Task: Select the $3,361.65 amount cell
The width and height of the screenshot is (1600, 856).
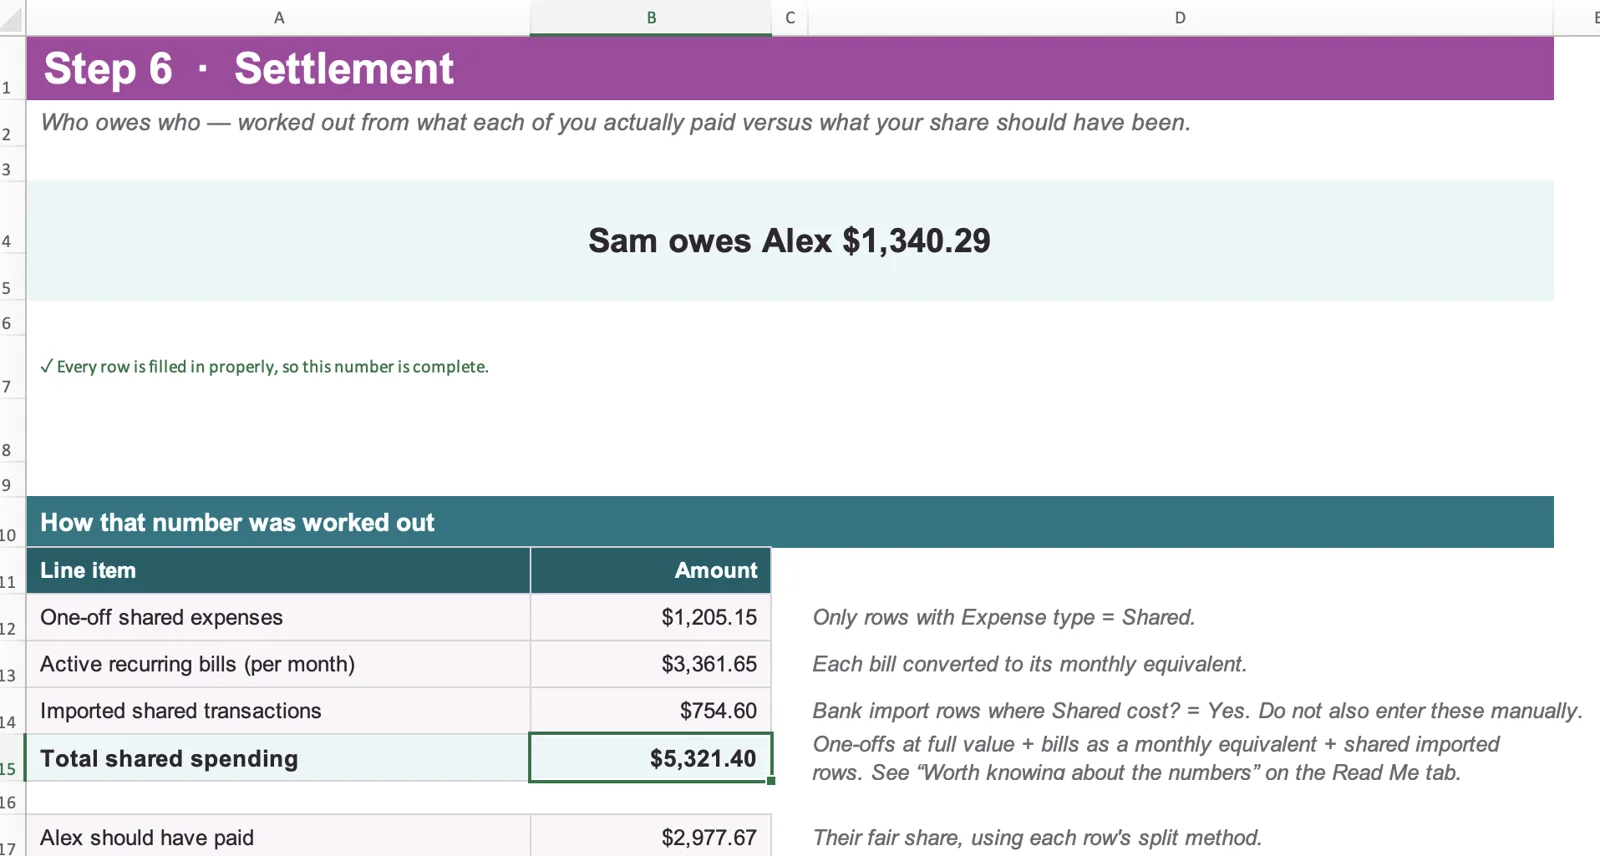Action: (x=651, y=665)
